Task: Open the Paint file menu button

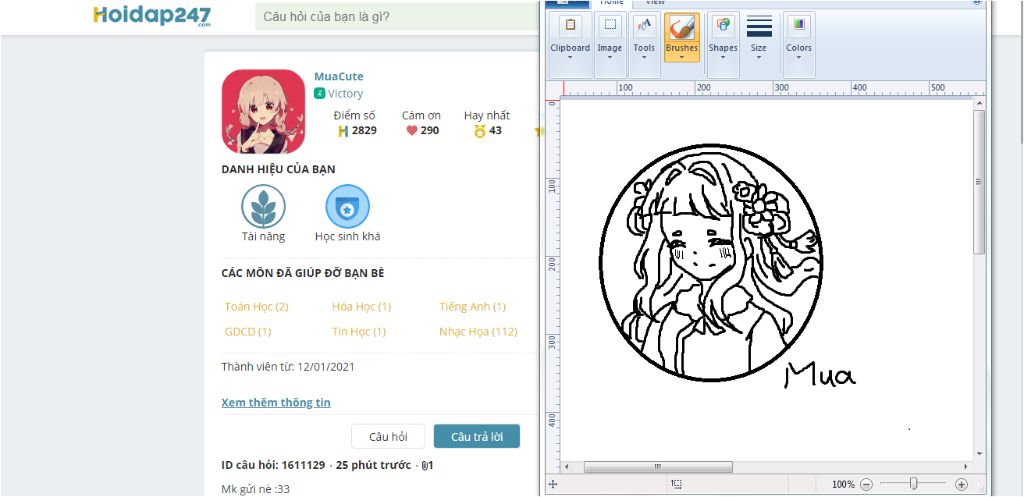Action: pos(567,3)
